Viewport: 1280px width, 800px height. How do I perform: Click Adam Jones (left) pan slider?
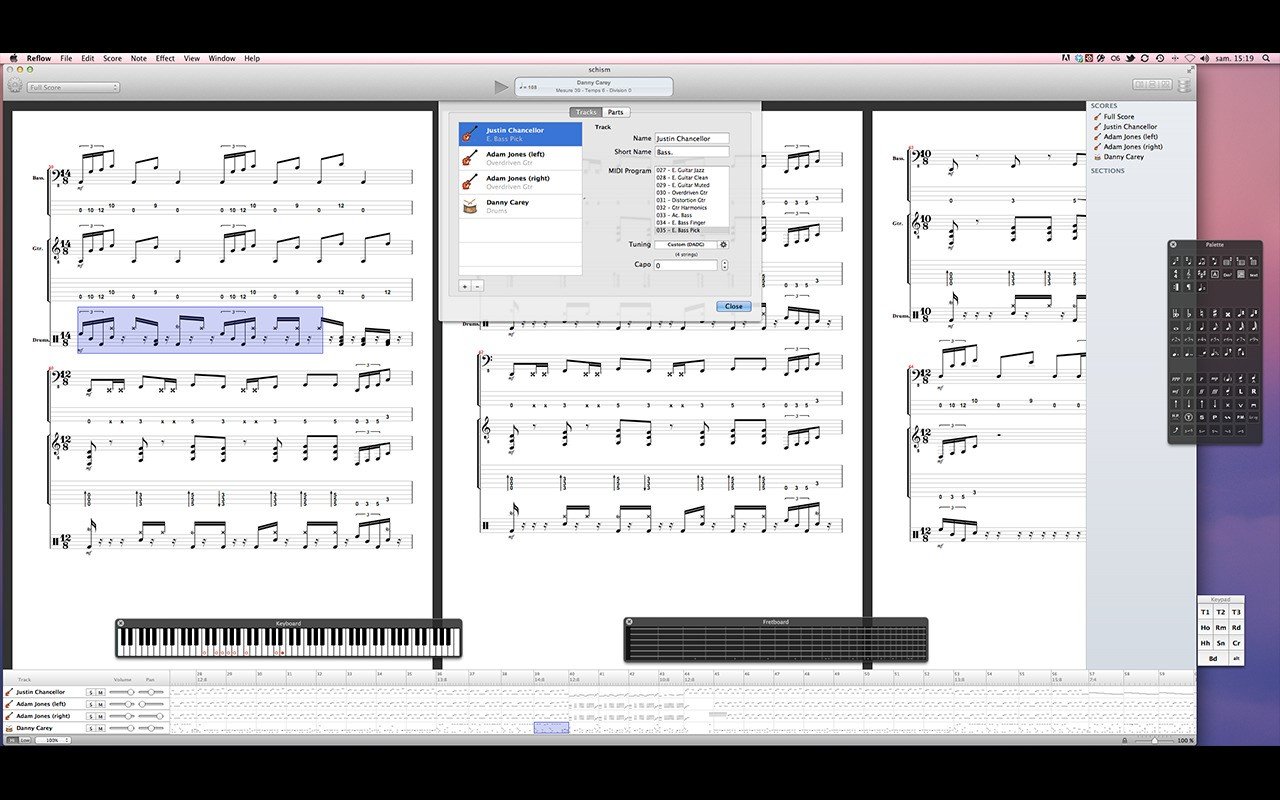tap(151, 704)
